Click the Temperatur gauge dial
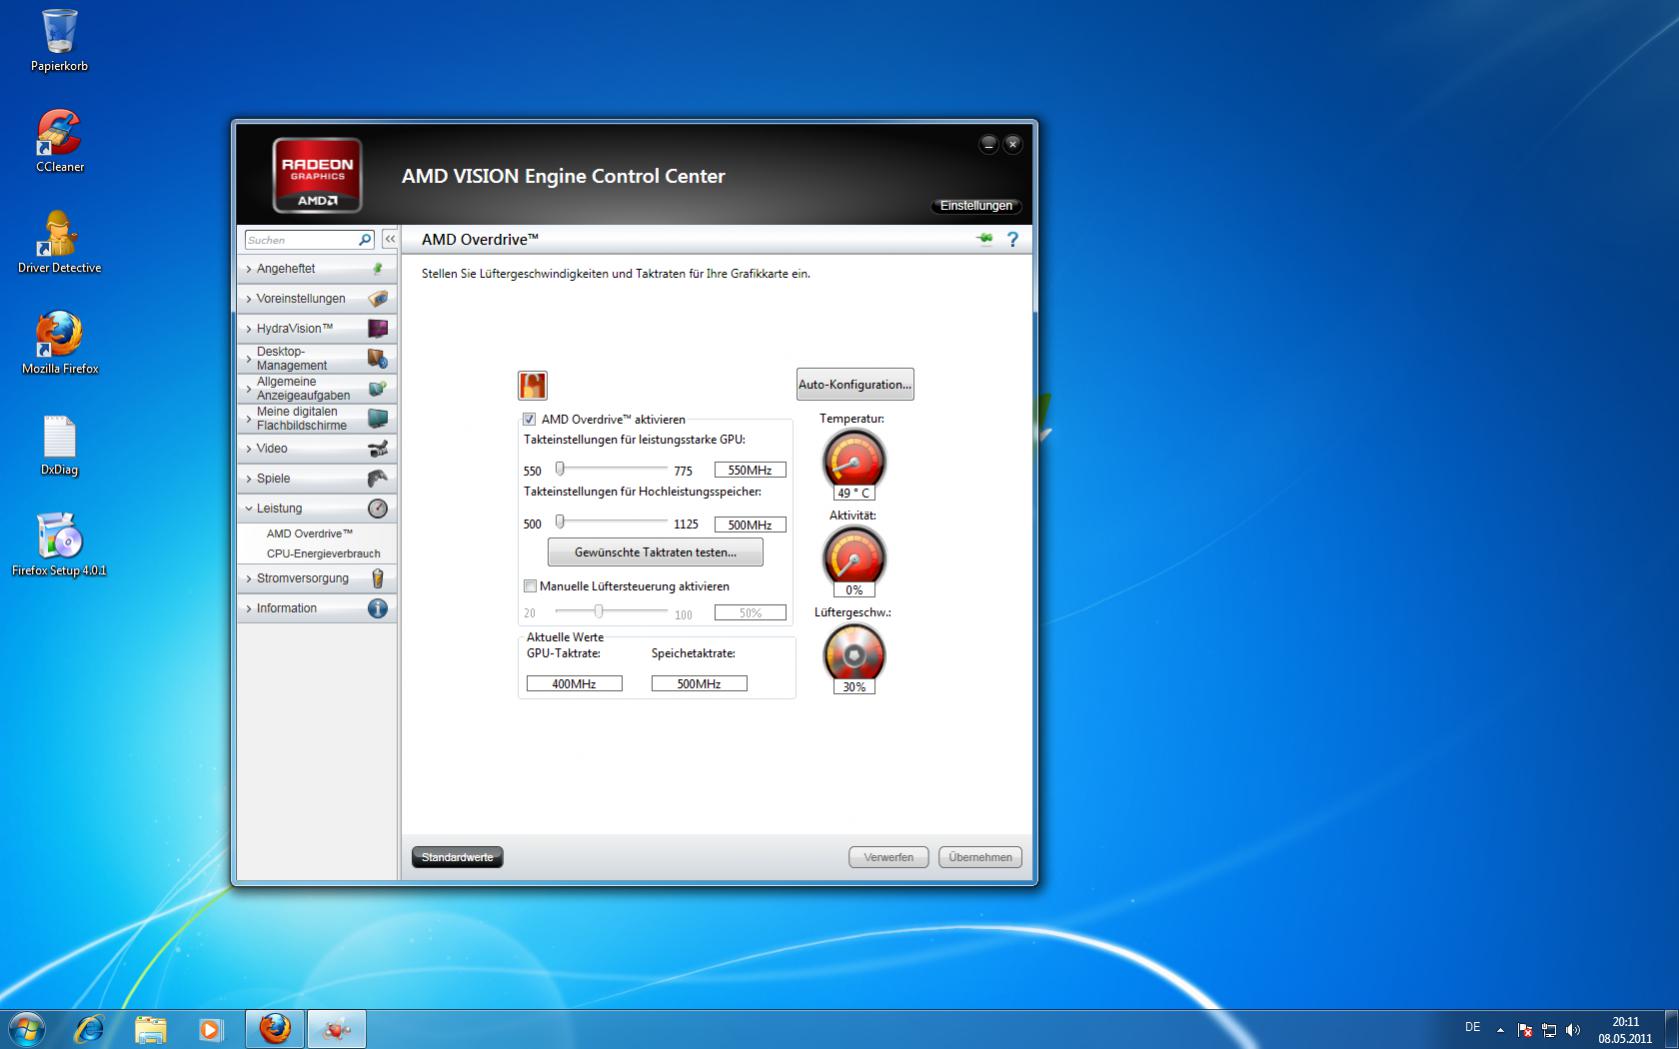 853,459
